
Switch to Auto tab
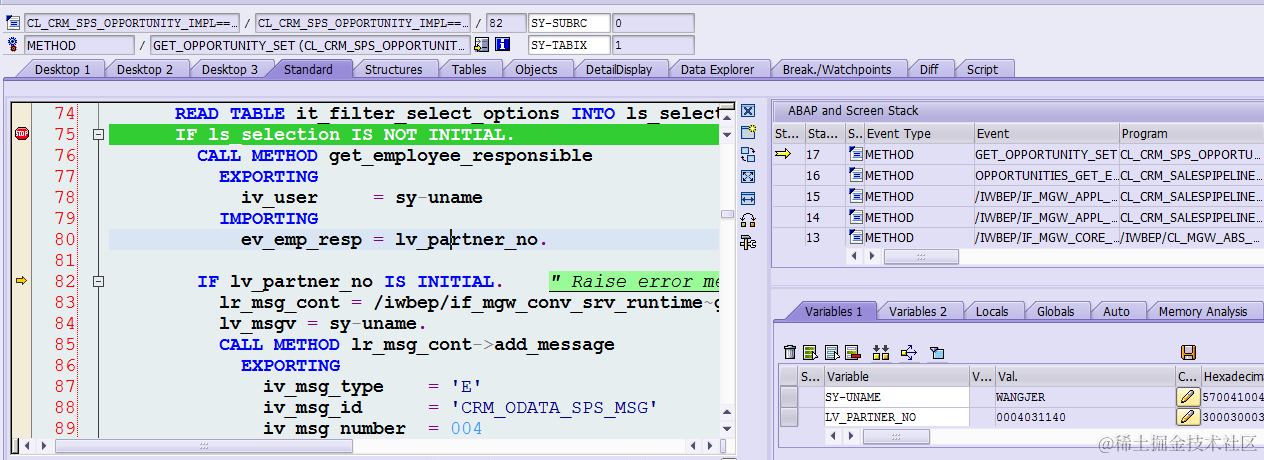tap(1116, 311)
